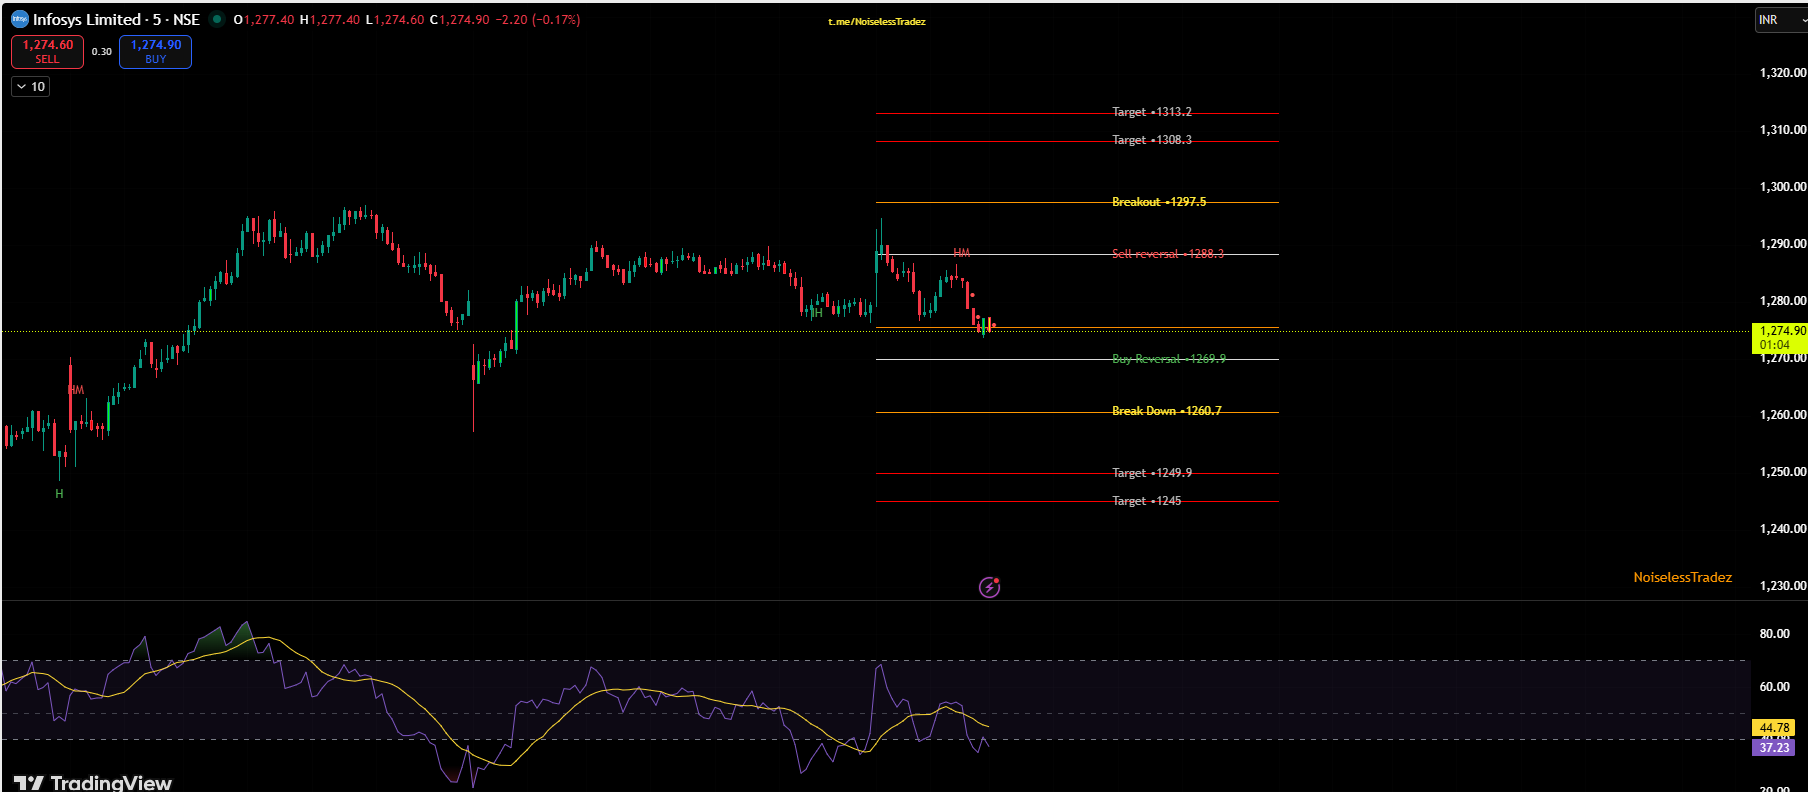Select the Break Down 1260.7 line label
The height and width of the screenshot is (792, 1808).
click(1167, 411)
